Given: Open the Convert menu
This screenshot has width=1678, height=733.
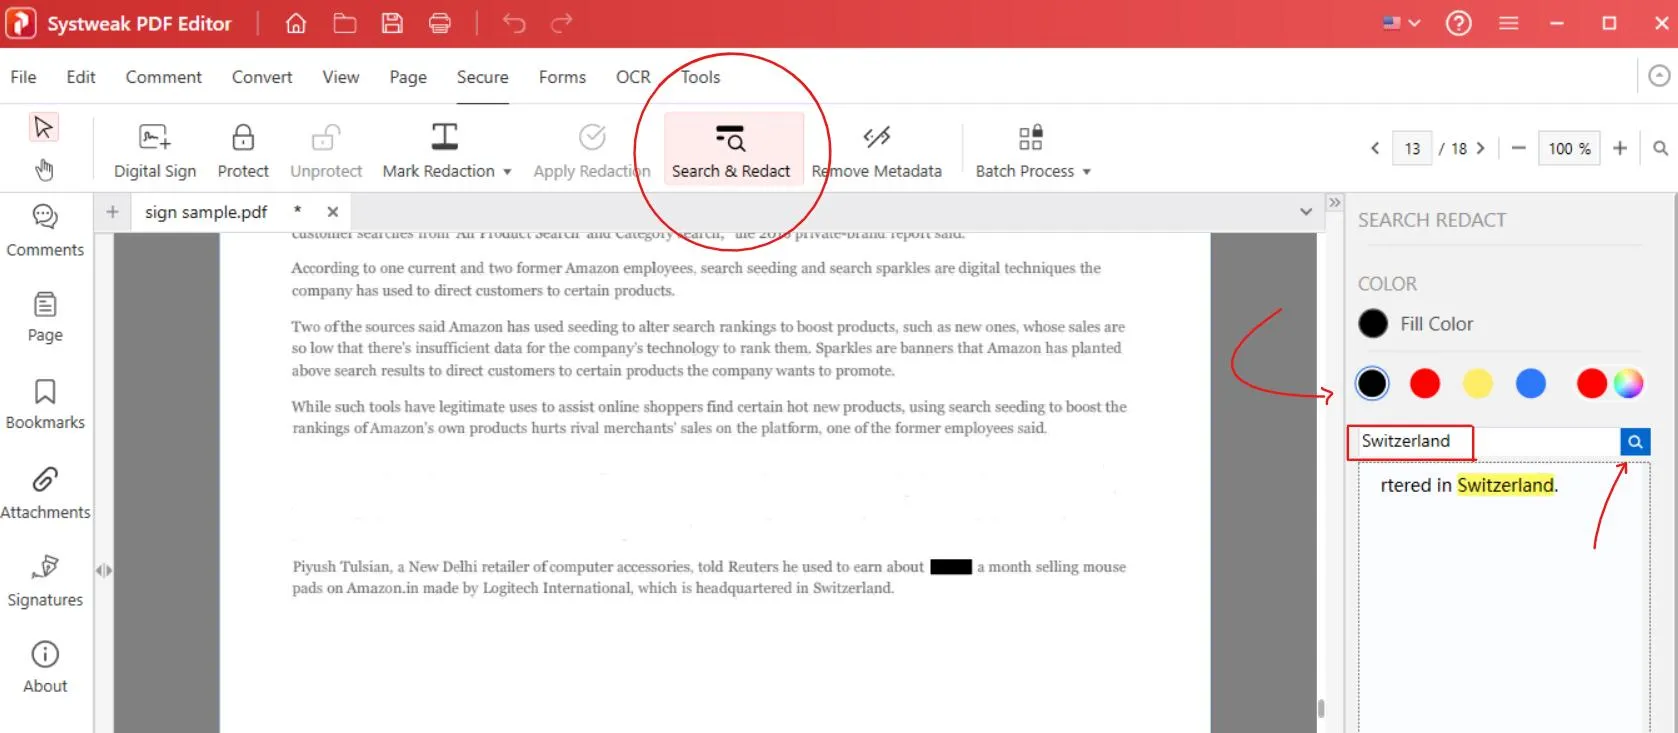Looking at the screenshot, I should tap(262, 77).
